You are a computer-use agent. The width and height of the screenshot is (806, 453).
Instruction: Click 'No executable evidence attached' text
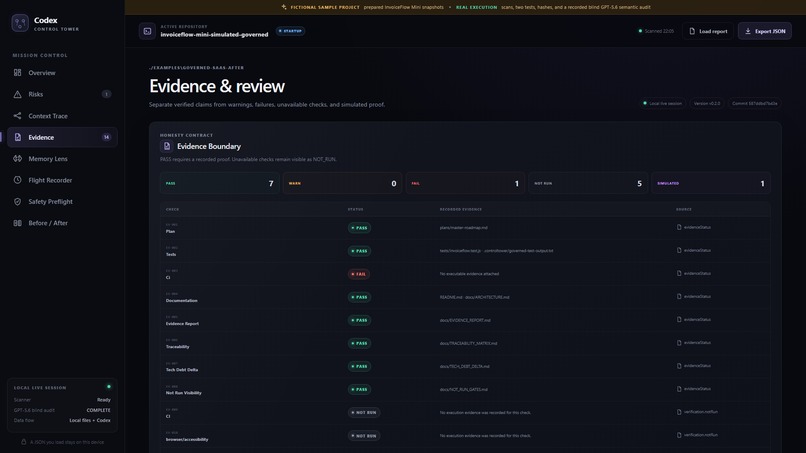click(469, 274)
